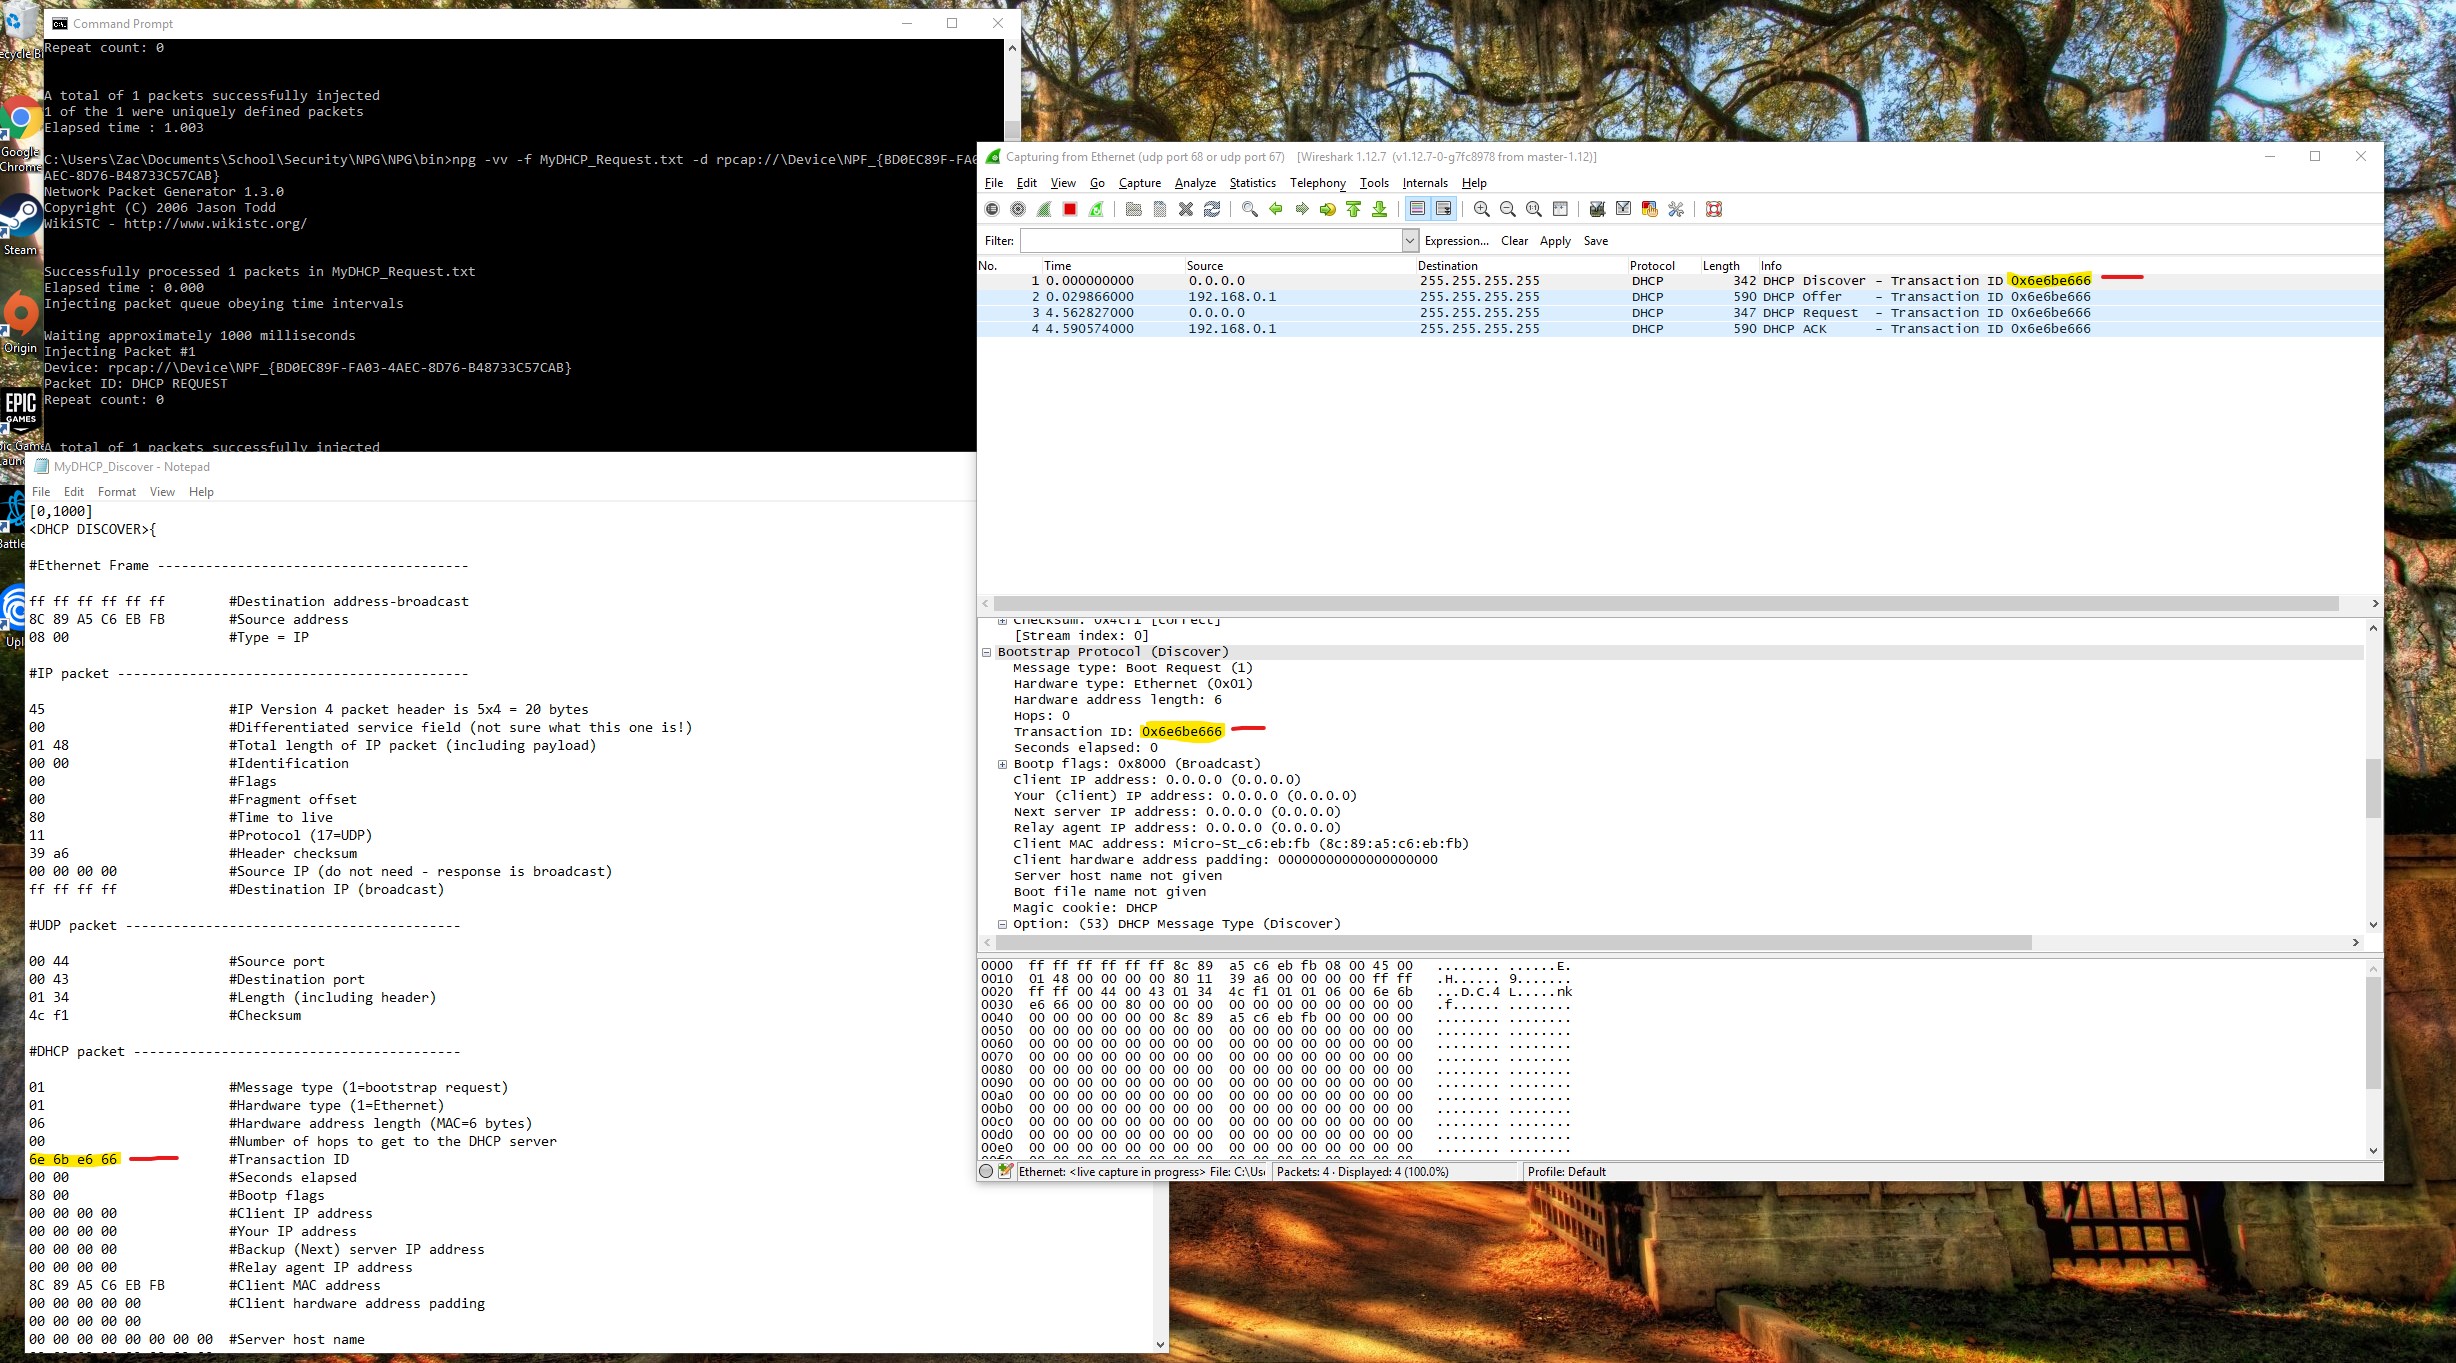Click into the Wireshark Filter input field
The image size is (2456, 1363).
point(1211,240)
